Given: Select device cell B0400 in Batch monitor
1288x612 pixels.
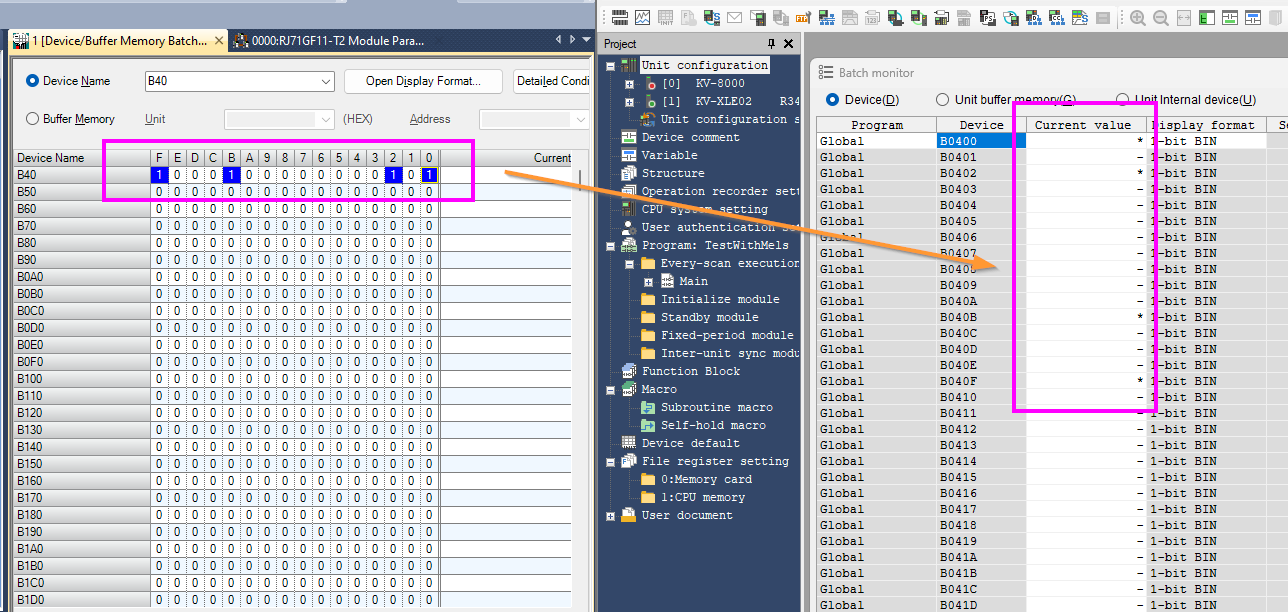Looking at the screenshot, I should pyautogui.click(x=981, y=141).
